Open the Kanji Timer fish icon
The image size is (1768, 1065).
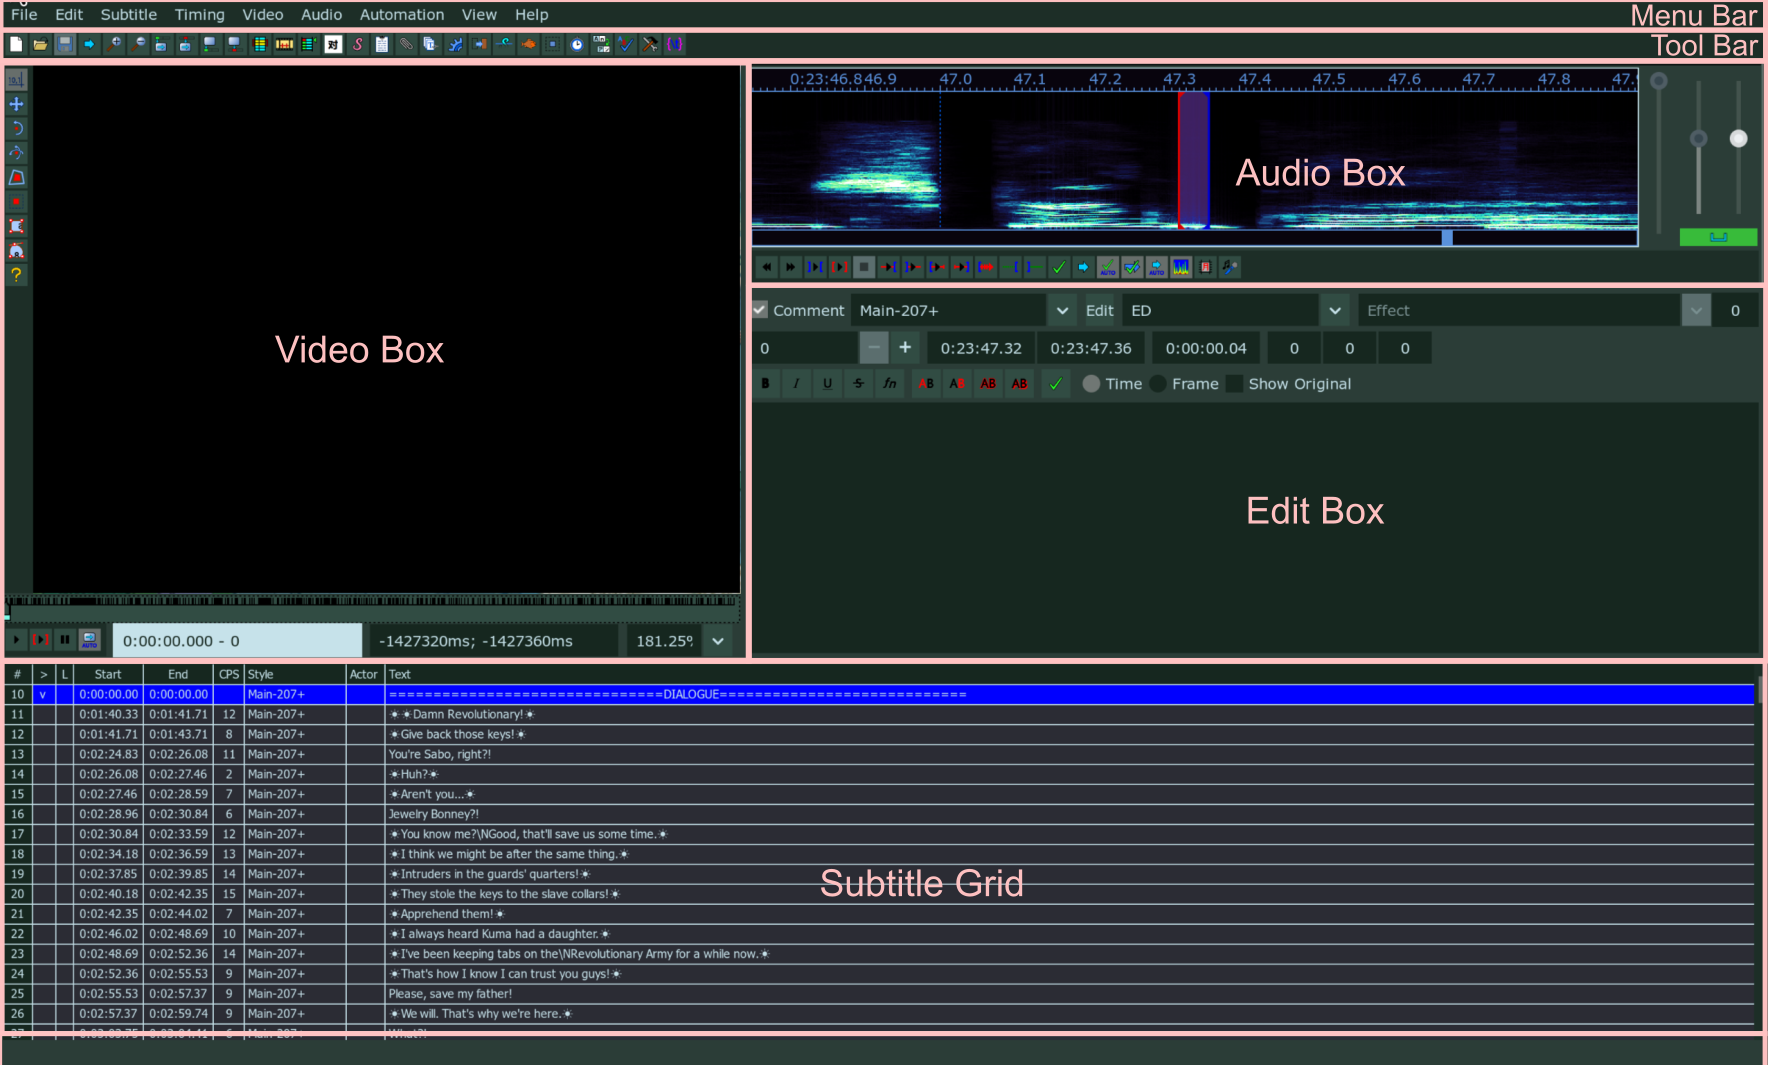click(528, 45)
